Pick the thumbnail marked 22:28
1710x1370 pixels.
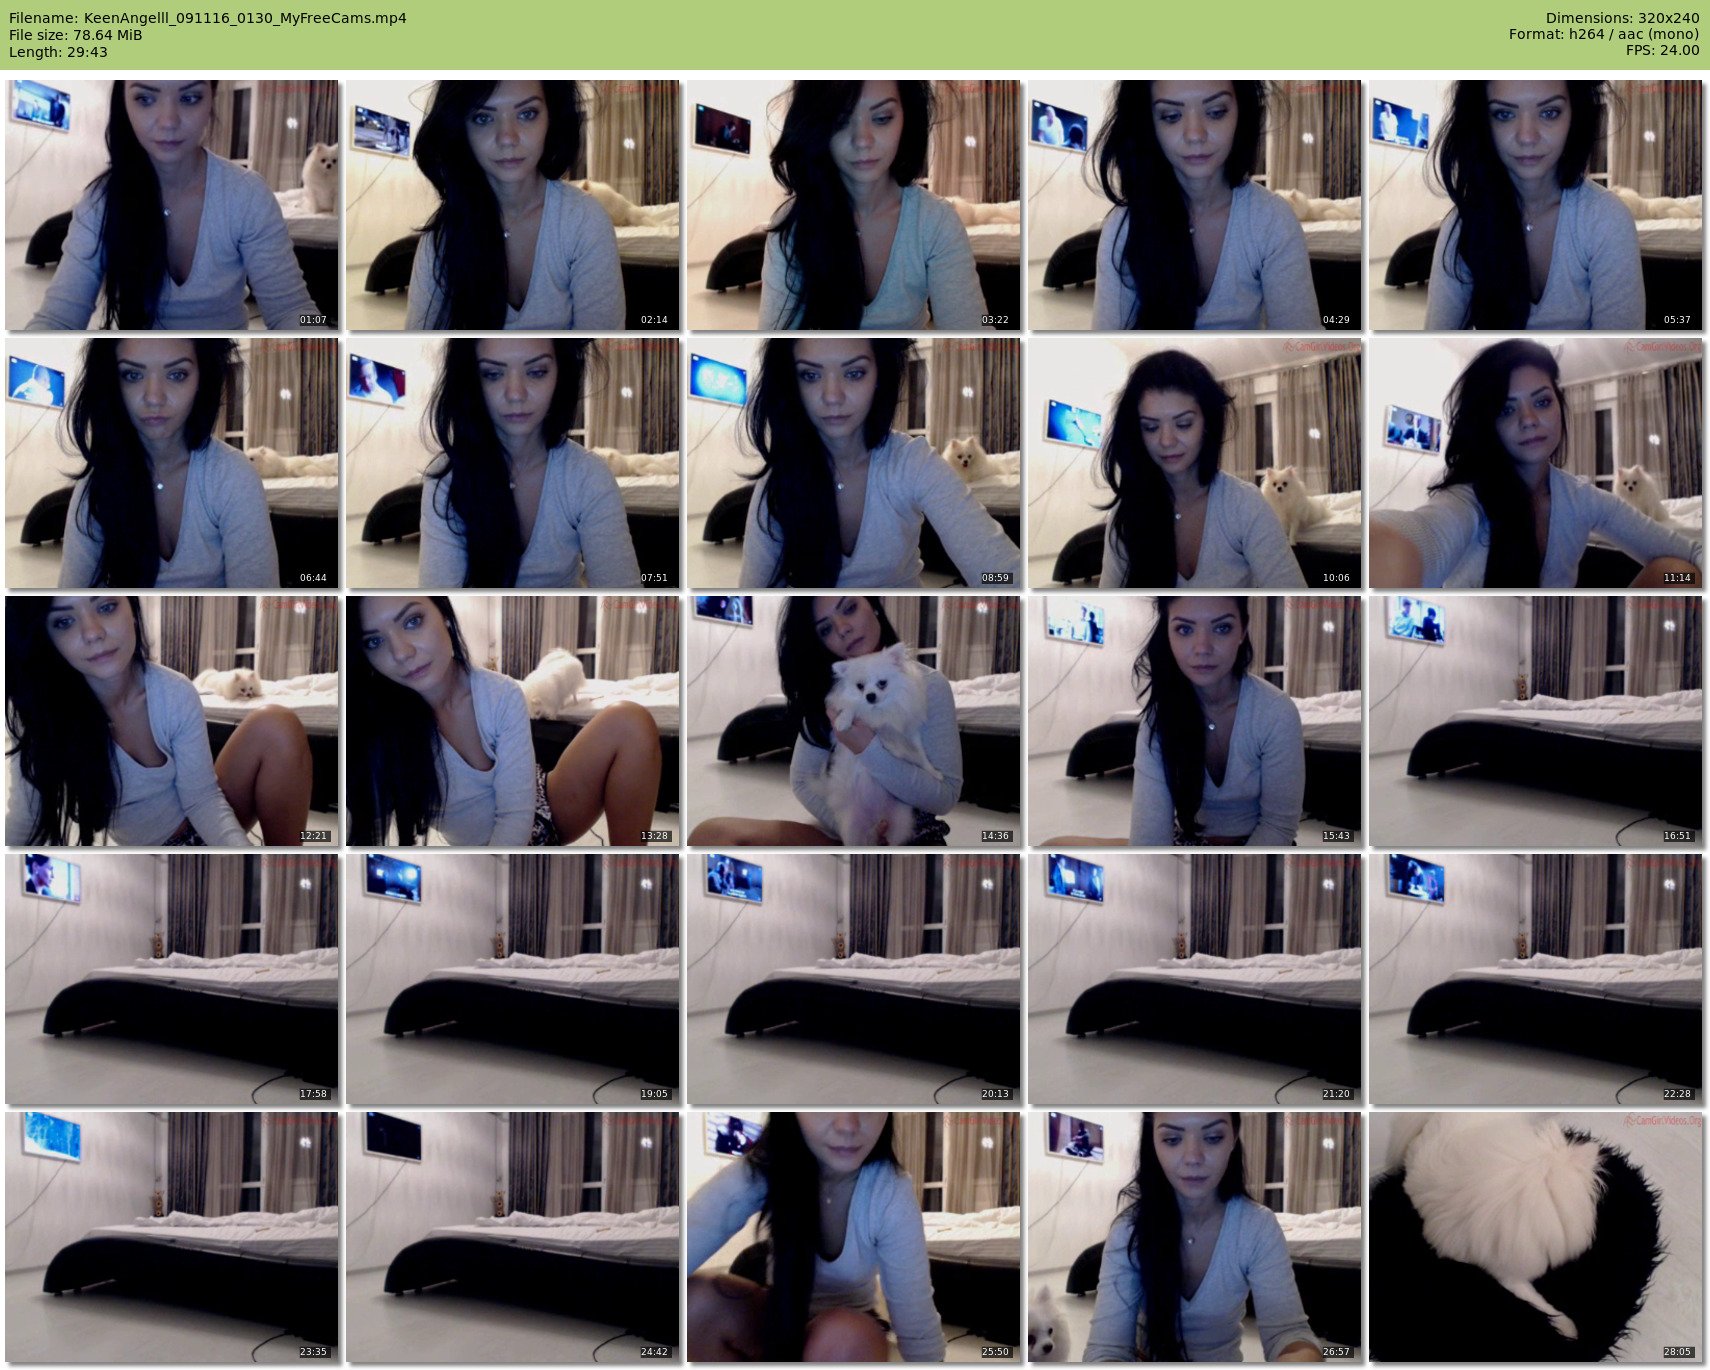[x=1535, y=979]
